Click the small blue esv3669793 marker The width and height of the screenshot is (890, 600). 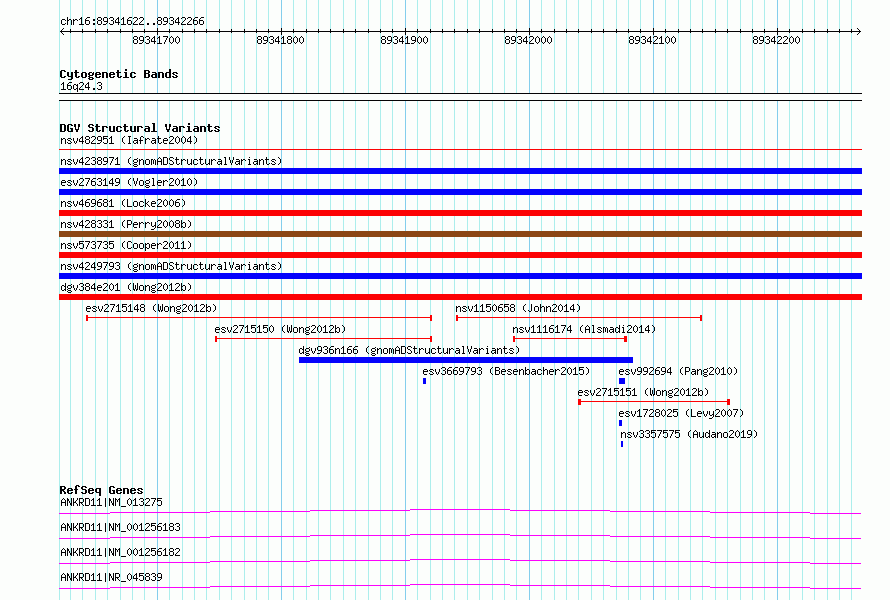(x=425, y=381)
